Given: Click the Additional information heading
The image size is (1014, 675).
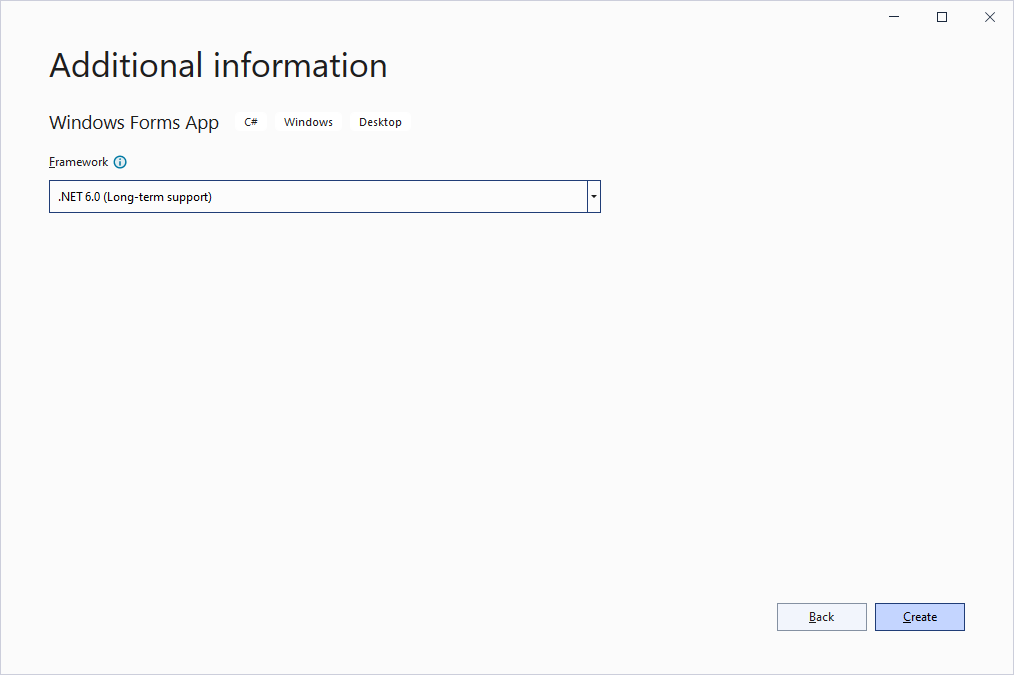Looking at the screenshot, I should click(218, 65).
